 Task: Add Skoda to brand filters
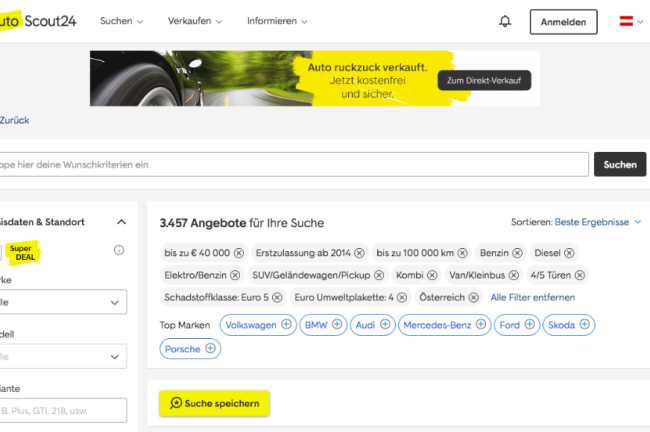(x=584, y=325)
